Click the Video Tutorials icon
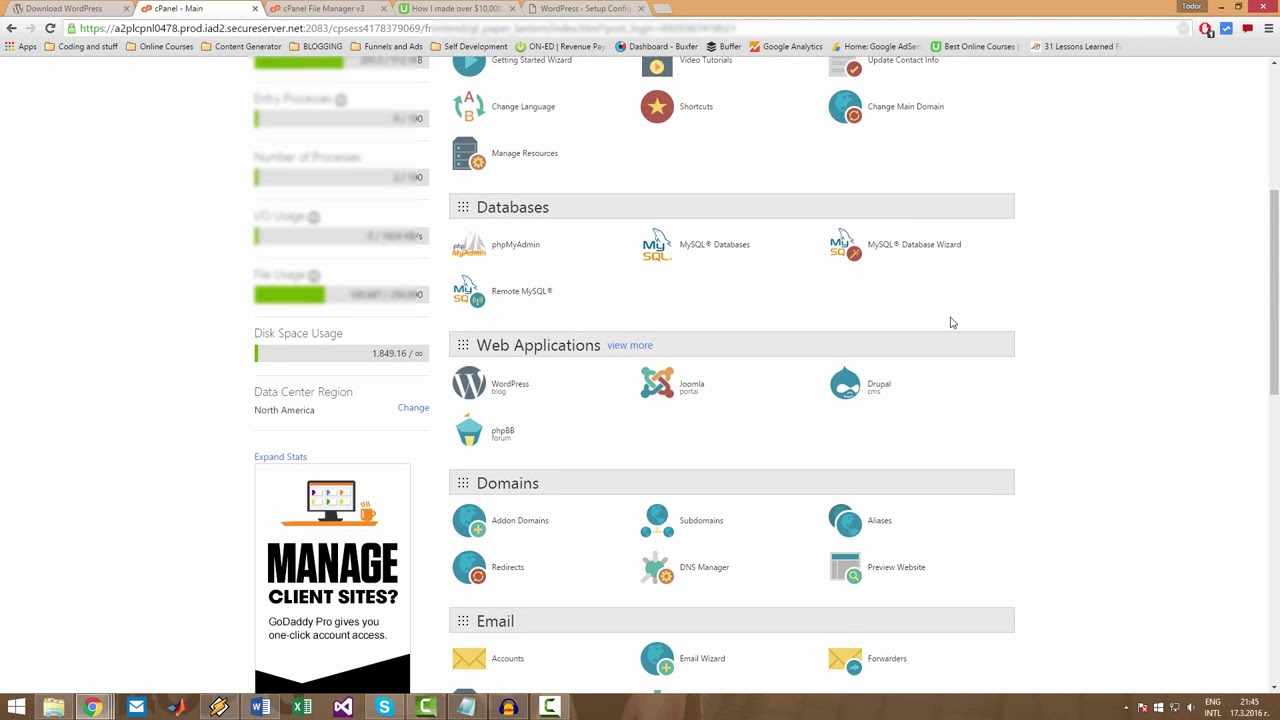 (x=657, y=66)
